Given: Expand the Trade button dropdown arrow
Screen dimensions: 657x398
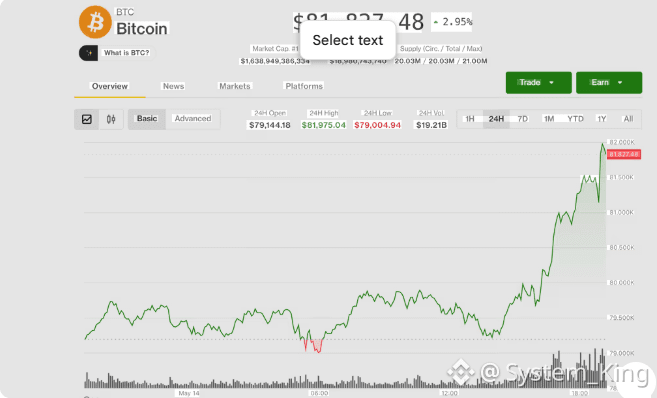Looking at the screenshot, I should coord(551,83).
